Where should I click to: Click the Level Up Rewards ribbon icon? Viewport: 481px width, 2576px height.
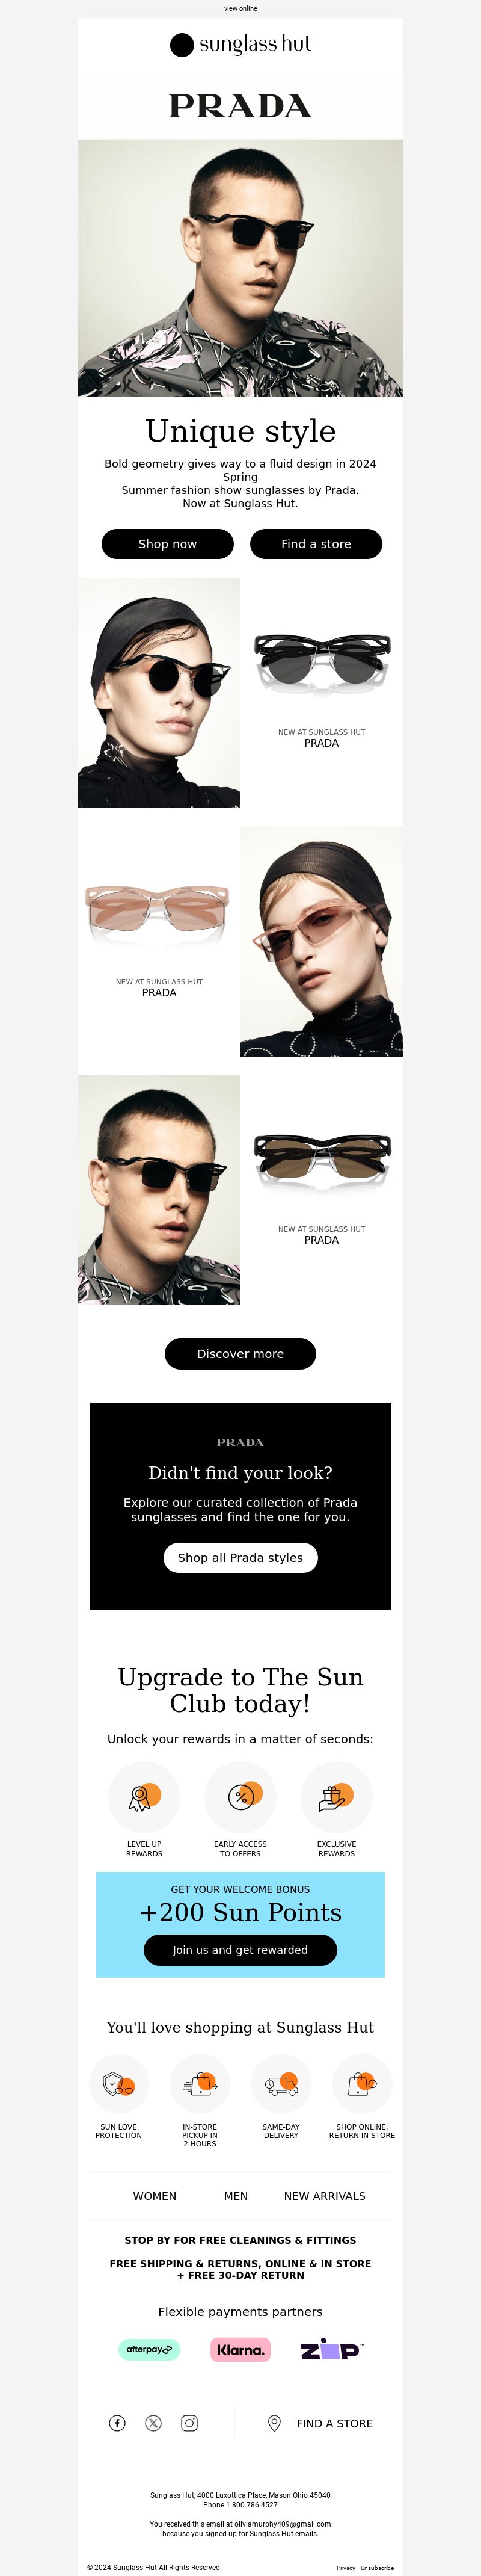click(144, 1797)
